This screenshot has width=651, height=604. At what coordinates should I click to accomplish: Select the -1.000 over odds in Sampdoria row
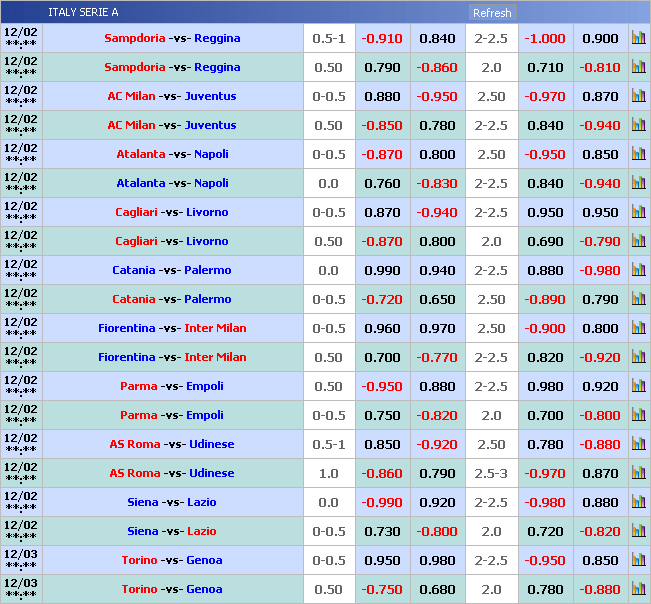[545, 38]
